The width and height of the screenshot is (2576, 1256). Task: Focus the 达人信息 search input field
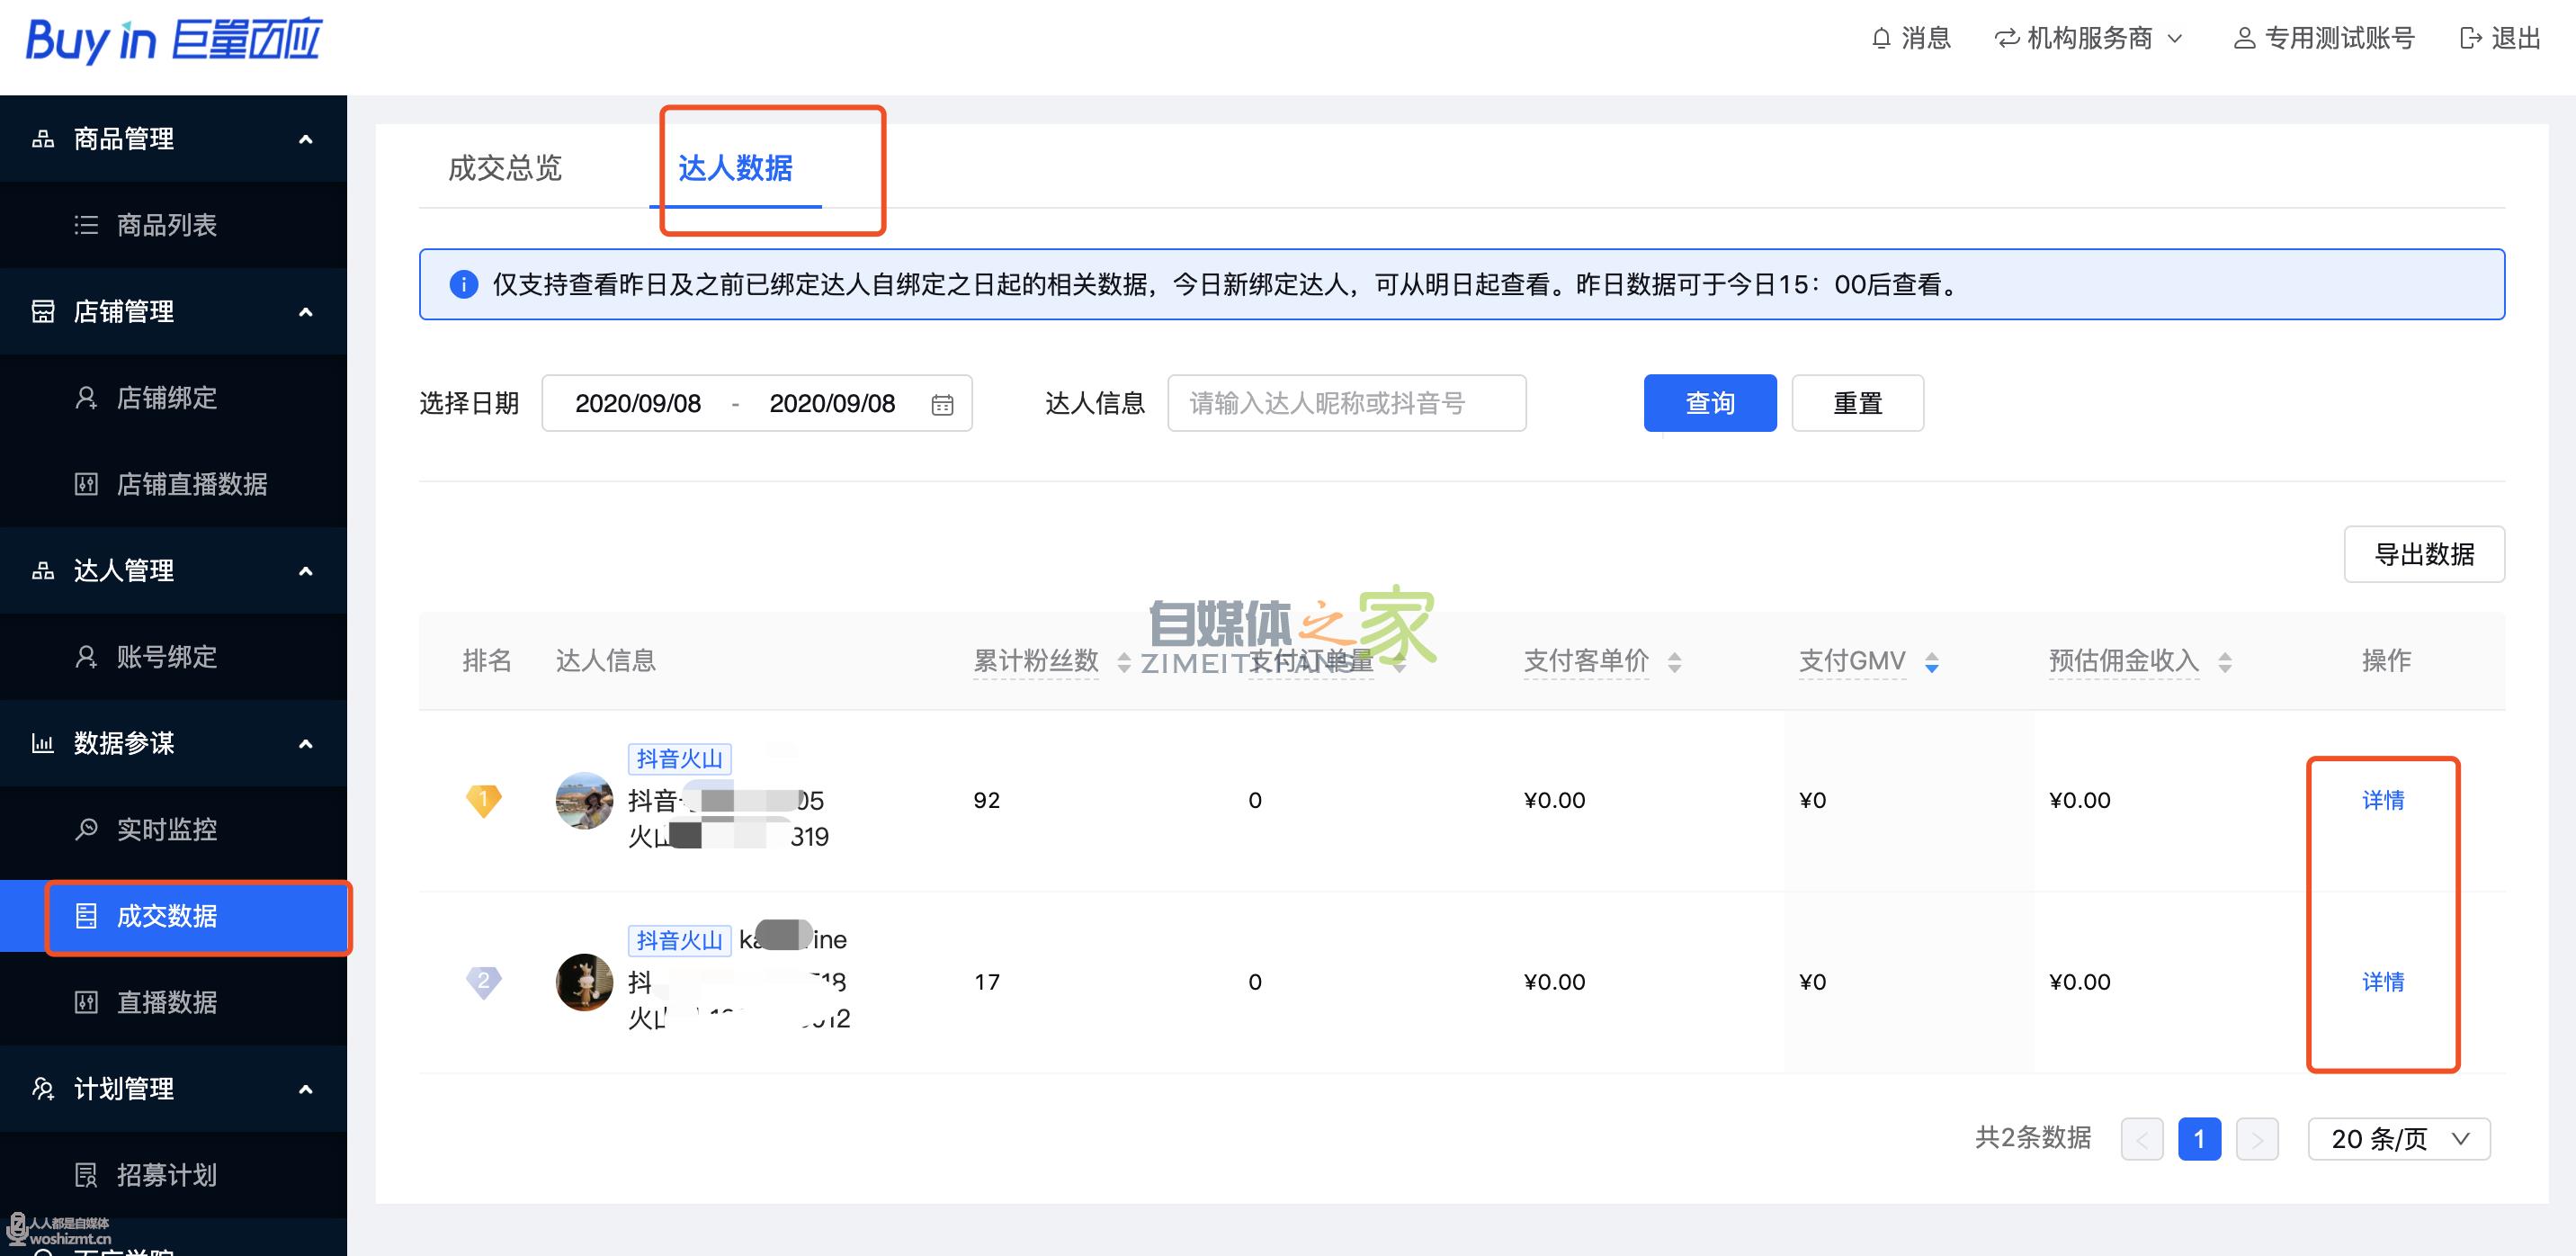coord(1346,403)
